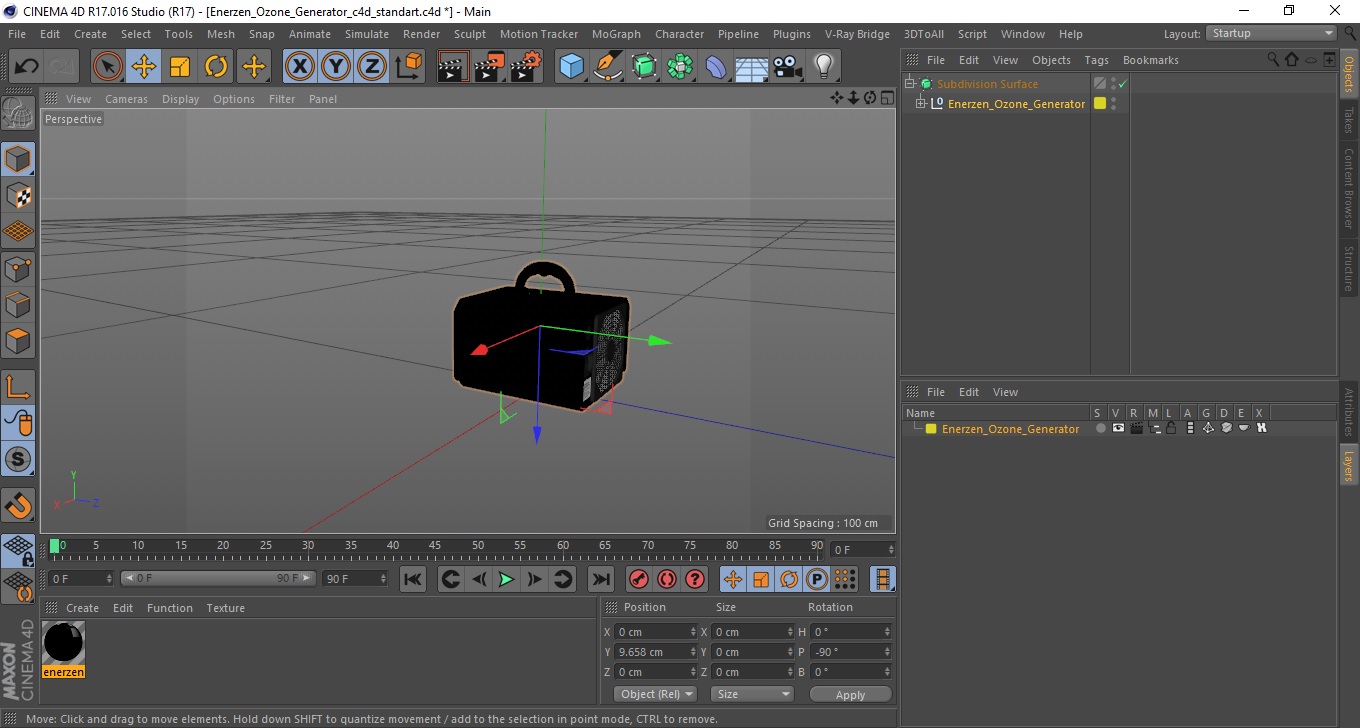
Task: Click the Position Y stepper arrows
Action: click(693, 652)
